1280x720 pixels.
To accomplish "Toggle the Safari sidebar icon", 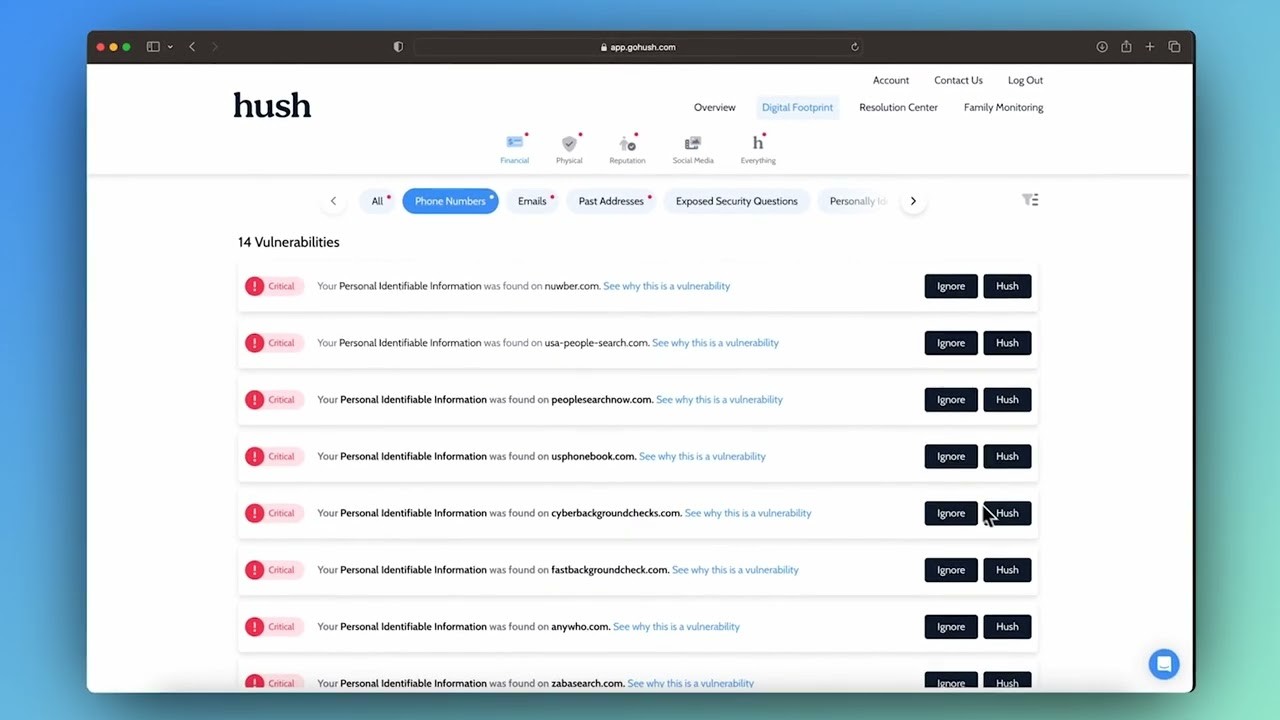I will pos(153,47).
